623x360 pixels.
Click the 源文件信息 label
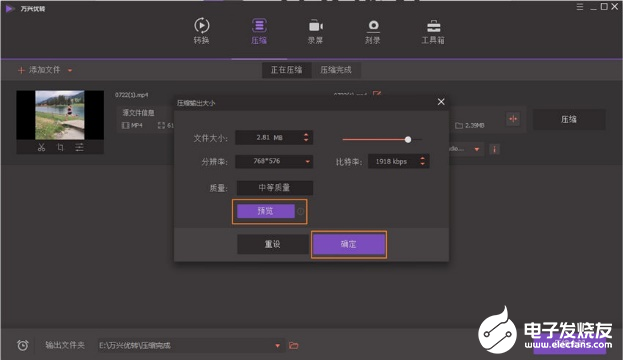click(x=138, y=113)
